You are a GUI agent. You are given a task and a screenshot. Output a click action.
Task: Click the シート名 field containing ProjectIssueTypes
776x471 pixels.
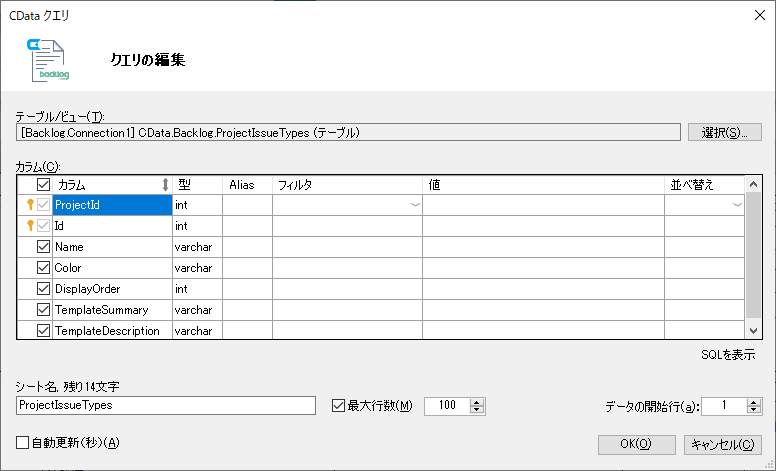pyautogui.click(x=166, y=406)
